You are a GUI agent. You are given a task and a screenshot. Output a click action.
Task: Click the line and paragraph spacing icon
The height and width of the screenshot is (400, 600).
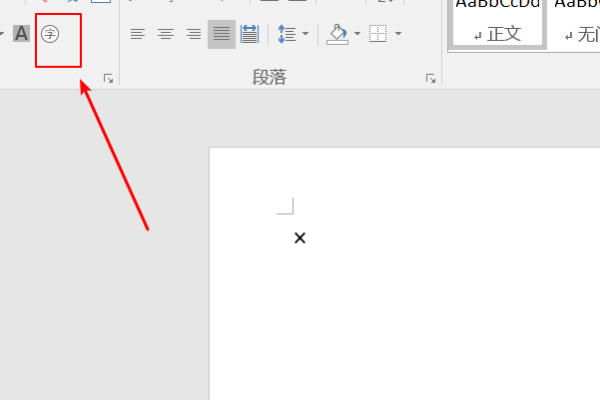click(x=287, y=34)
